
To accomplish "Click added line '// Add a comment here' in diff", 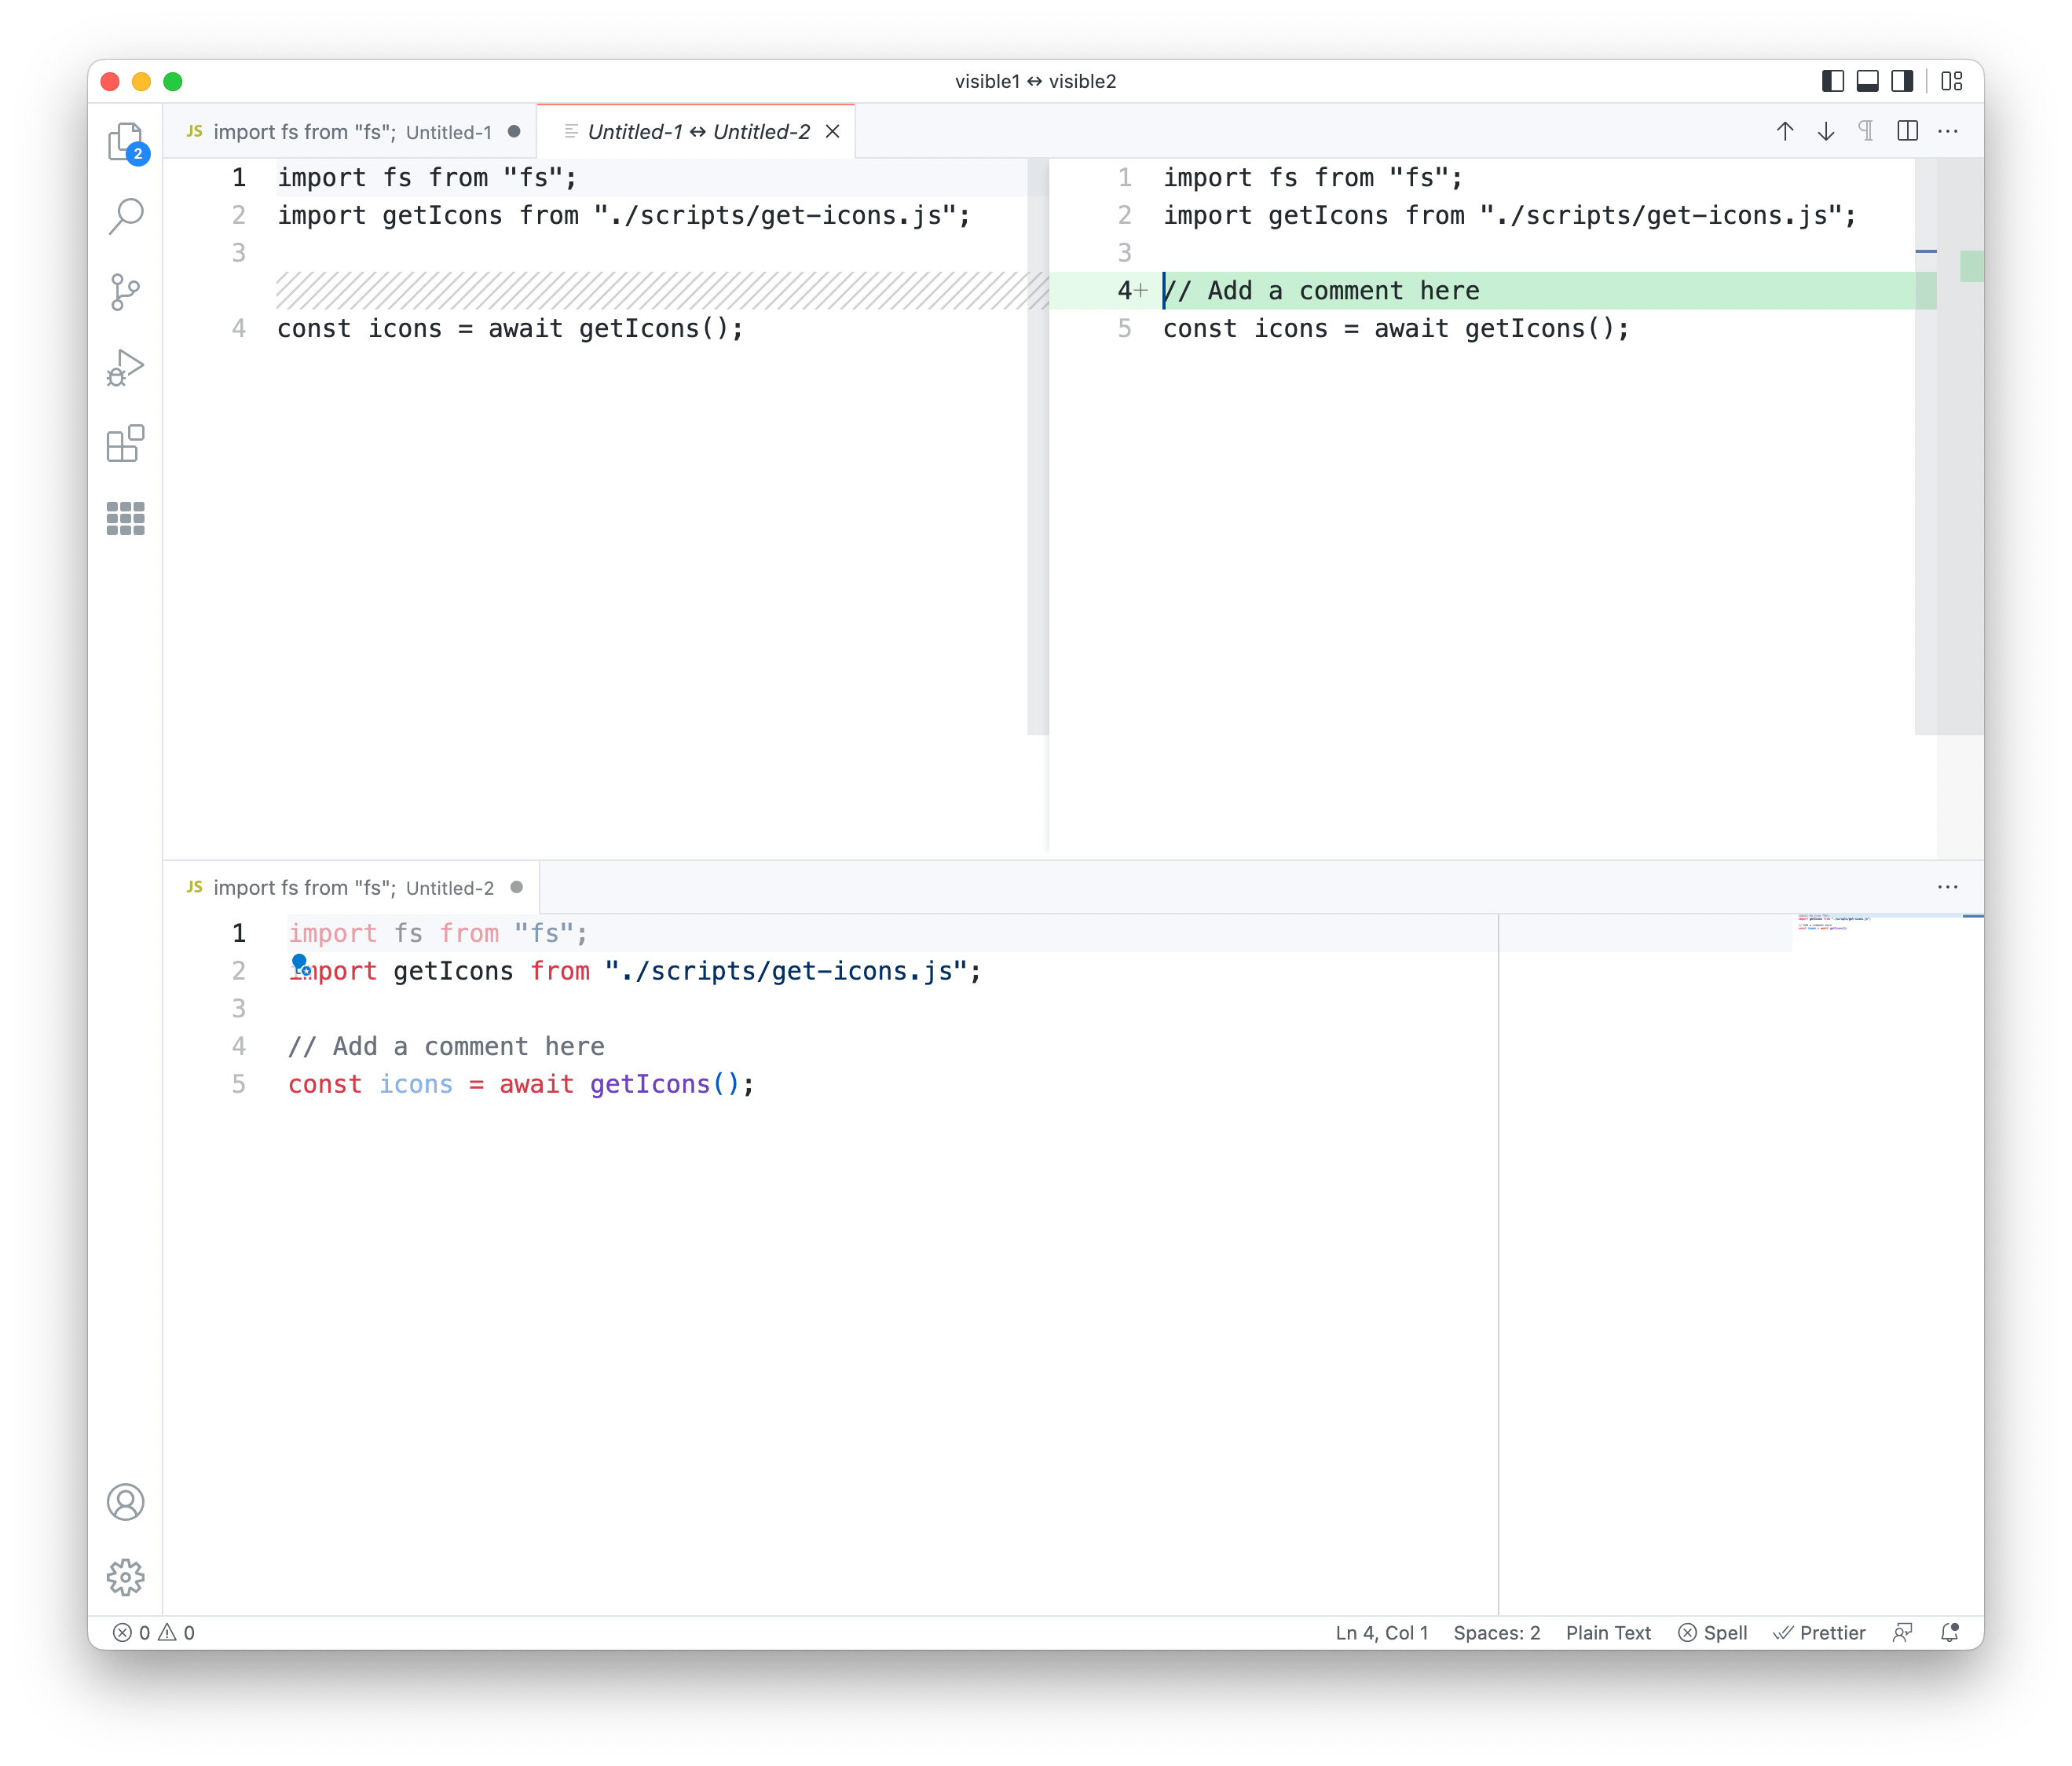I will tap(1321, 291).
